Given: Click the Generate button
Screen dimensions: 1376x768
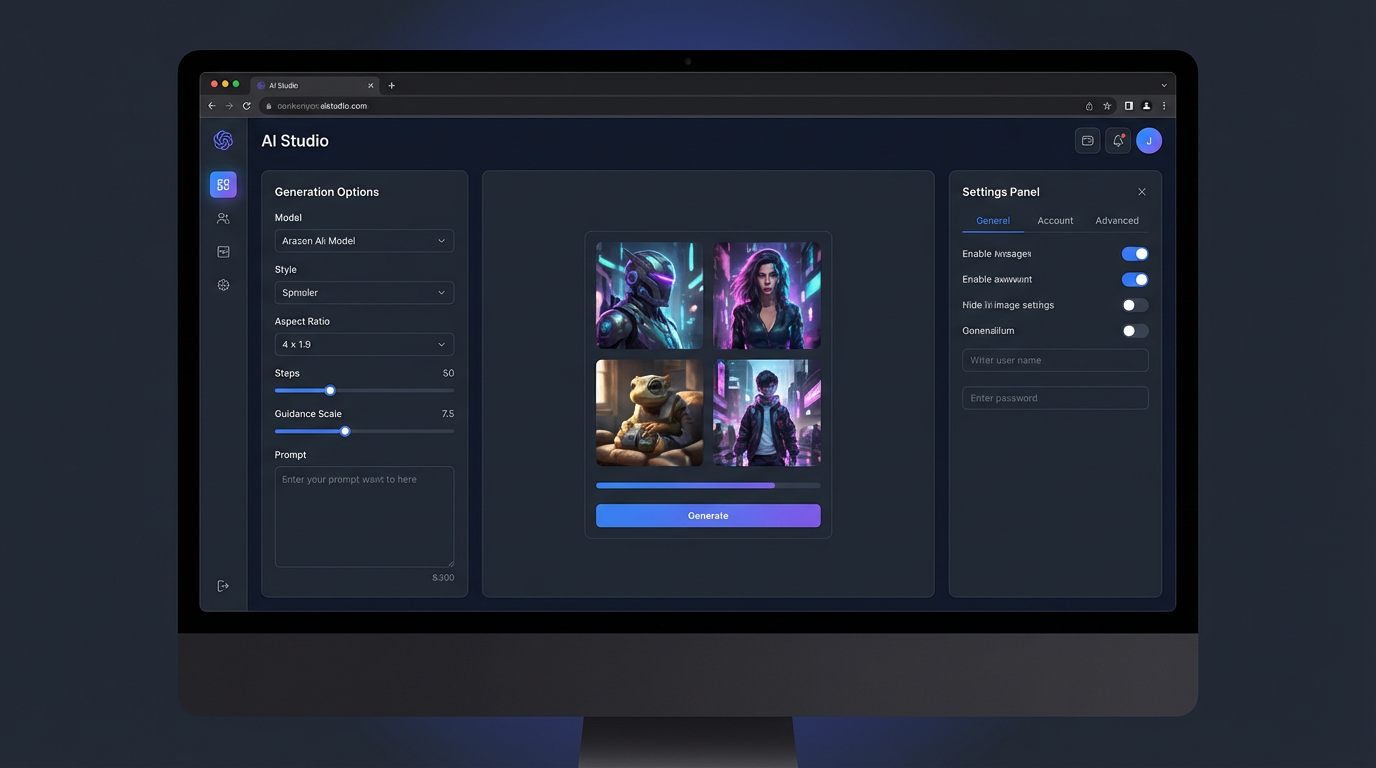Looking at the screenshot, I should [708, 515].
